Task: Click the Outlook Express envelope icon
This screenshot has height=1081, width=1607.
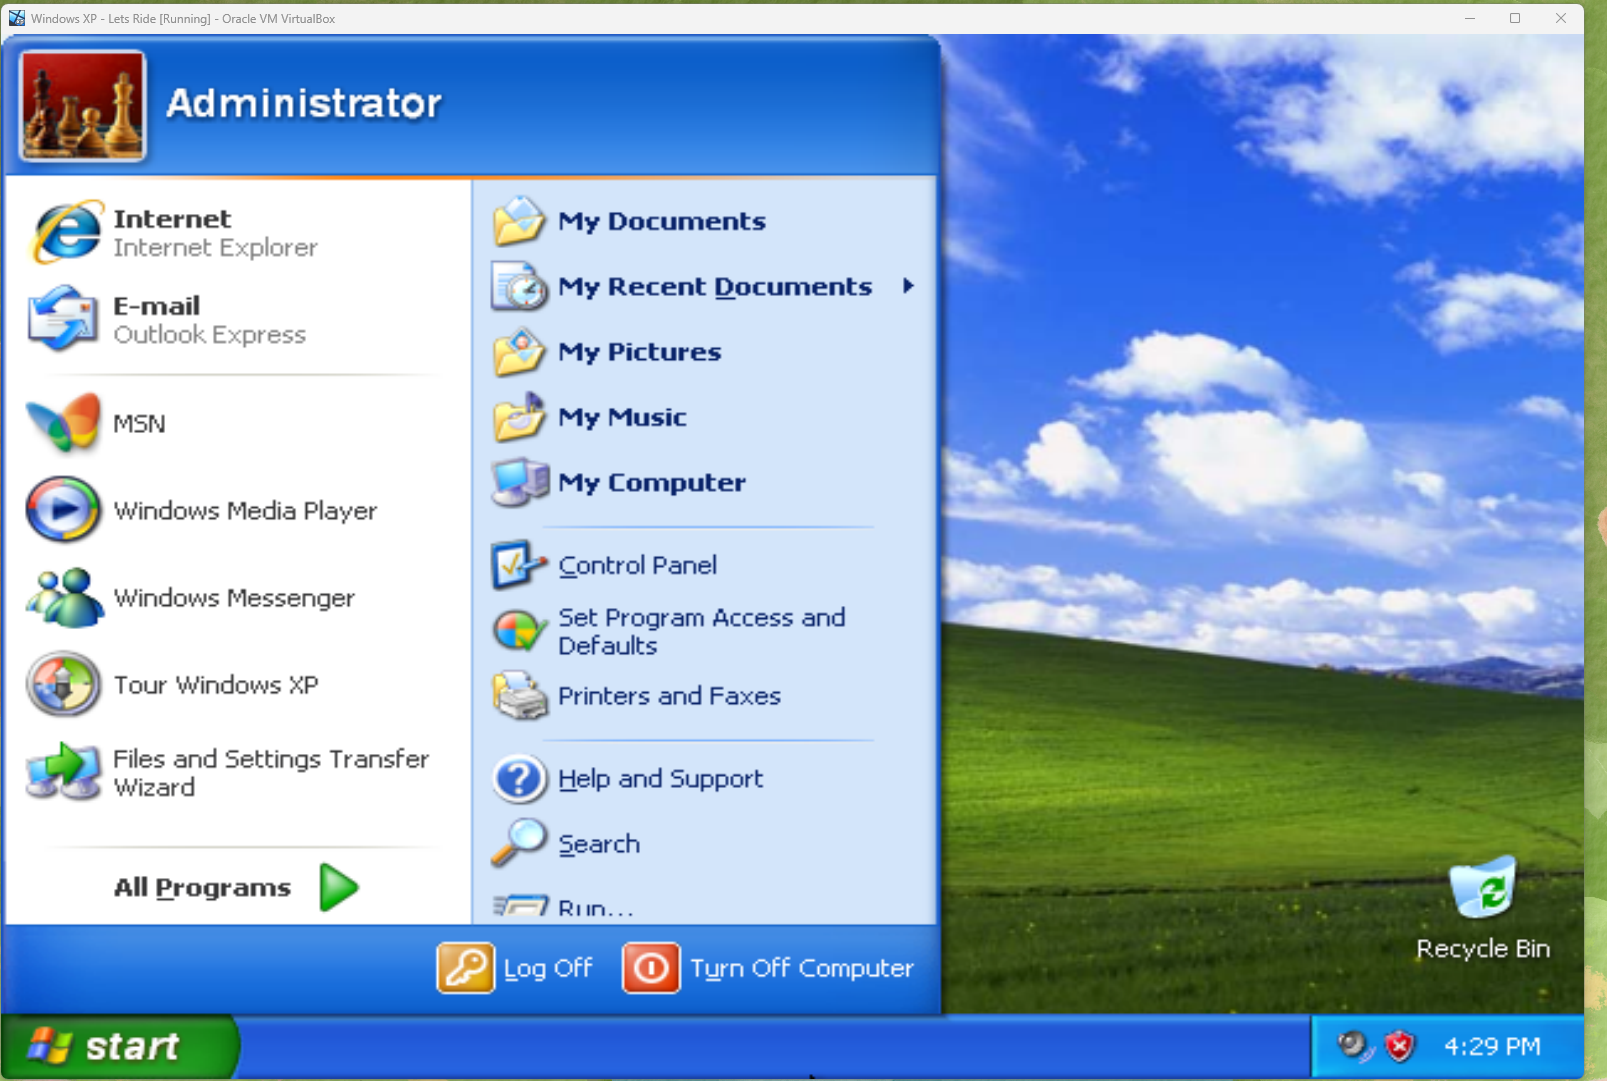Action: (64, 319)
